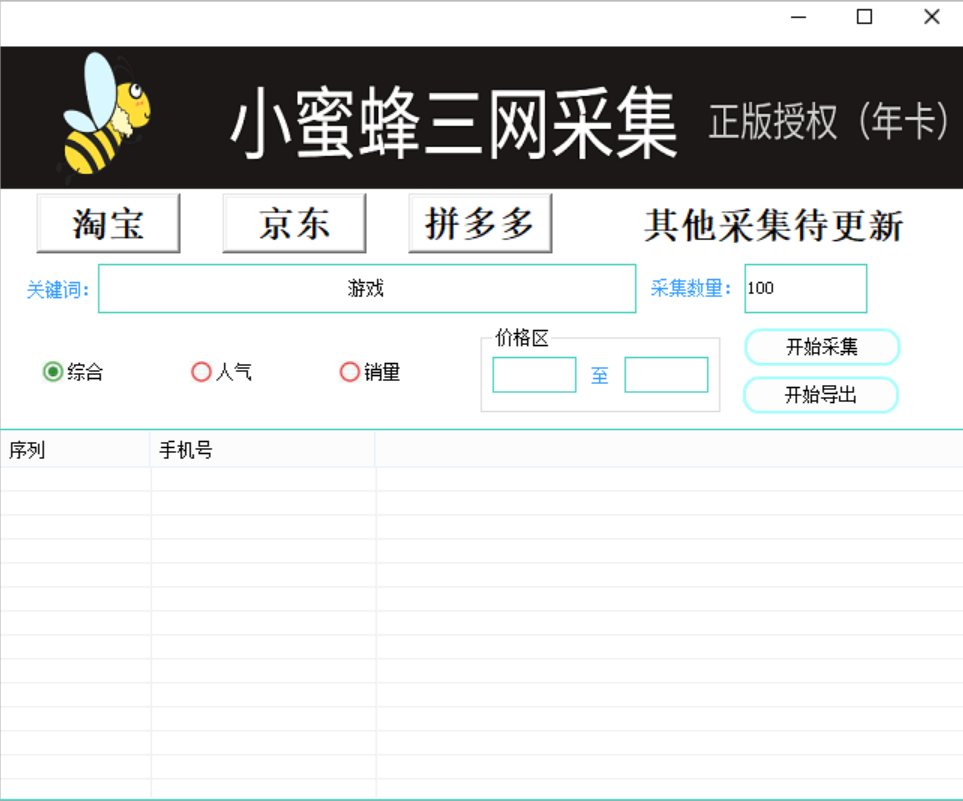Select the 淘宝 platform button
The width and height of the screenshot is (963, 801).
[107, 222]
